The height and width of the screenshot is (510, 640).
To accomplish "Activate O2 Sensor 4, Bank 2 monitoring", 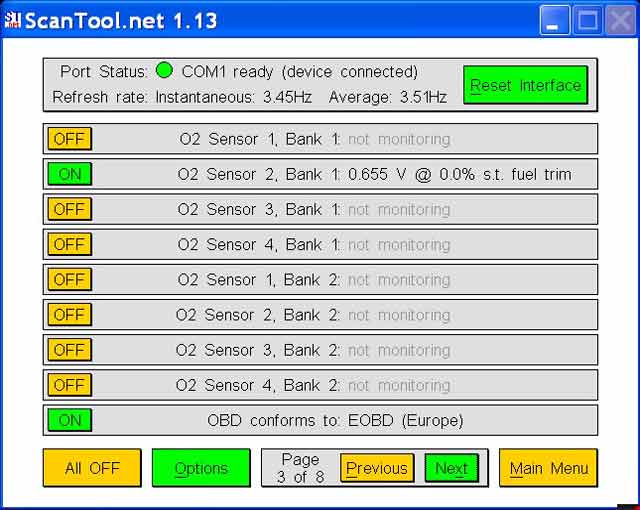I will pyautogui.click(x=69, y=385).
